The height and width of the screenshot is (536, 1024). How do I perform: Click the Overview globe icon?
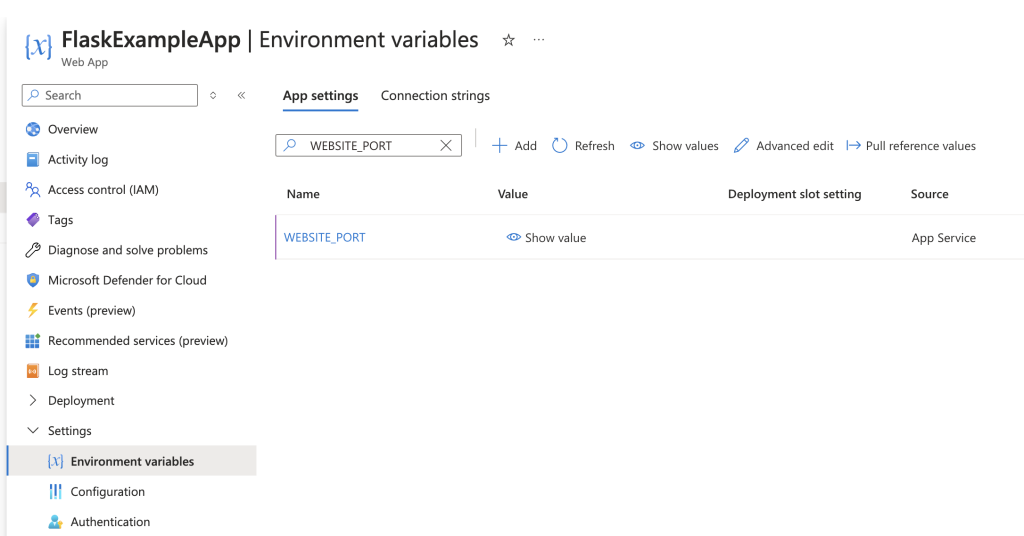tap(33, 129)
